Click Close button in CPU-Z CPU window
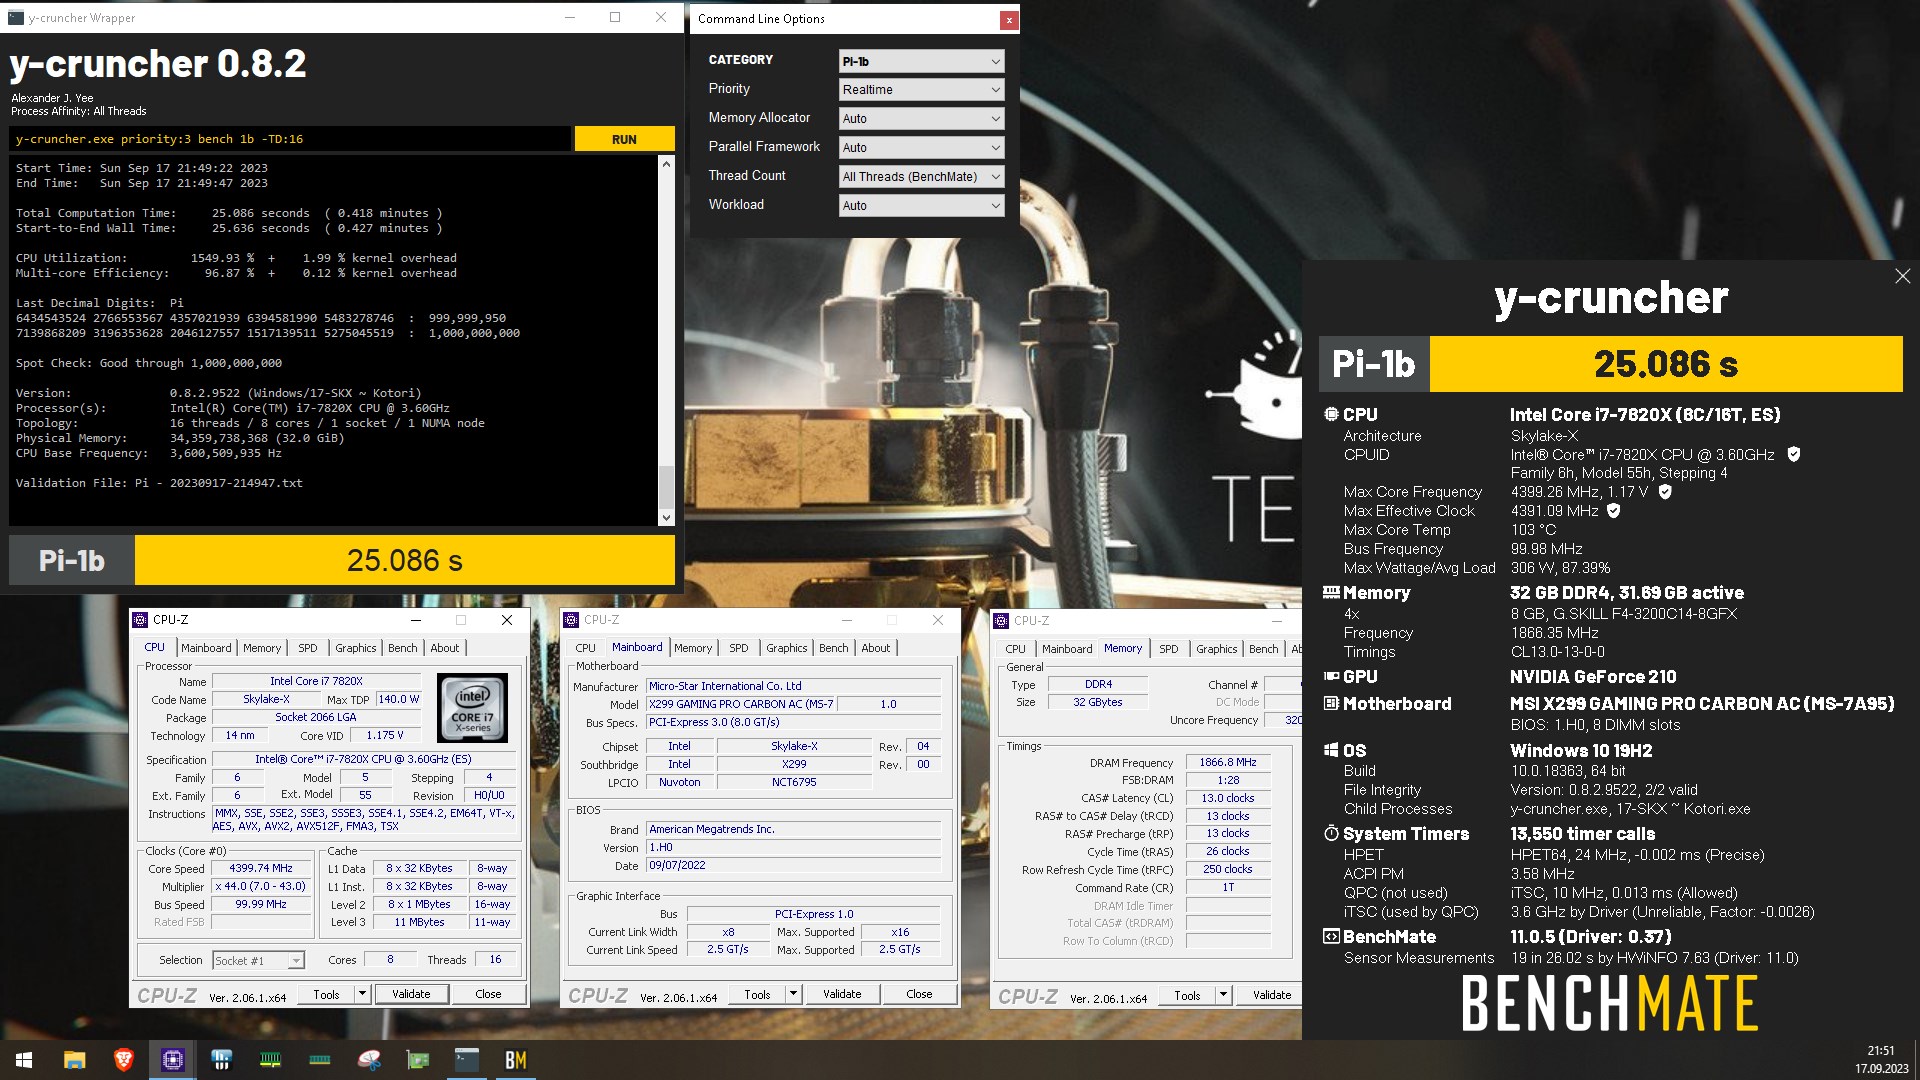This screenshot has width=1920, height=1080. pos(488,994)
